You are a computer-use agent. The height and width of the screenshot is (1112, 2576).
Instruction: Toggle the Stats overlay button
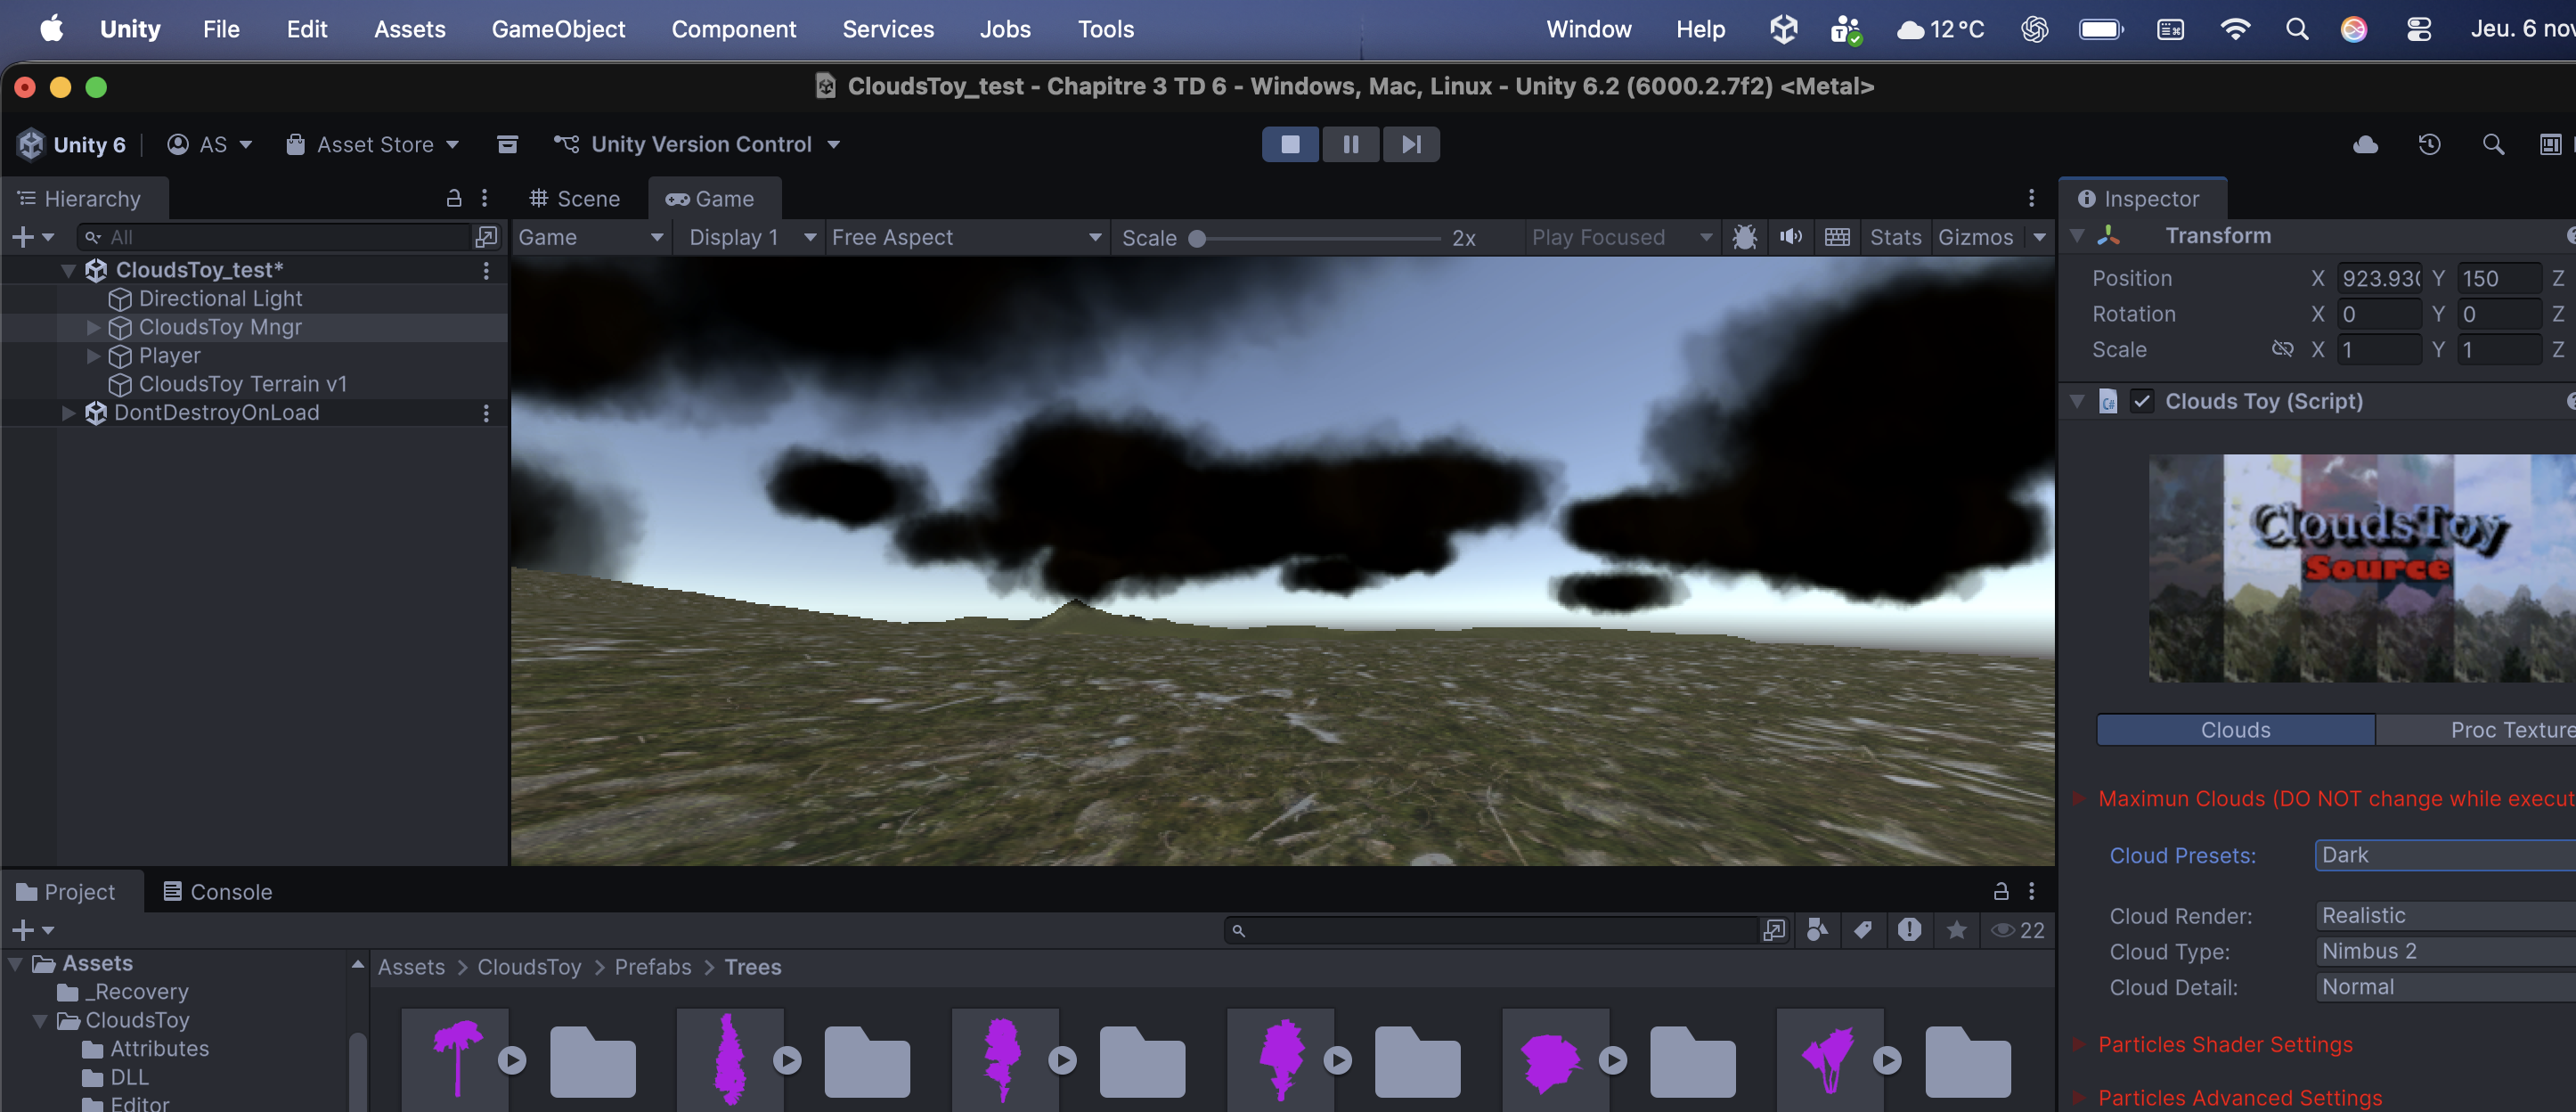pos(1895,237)
